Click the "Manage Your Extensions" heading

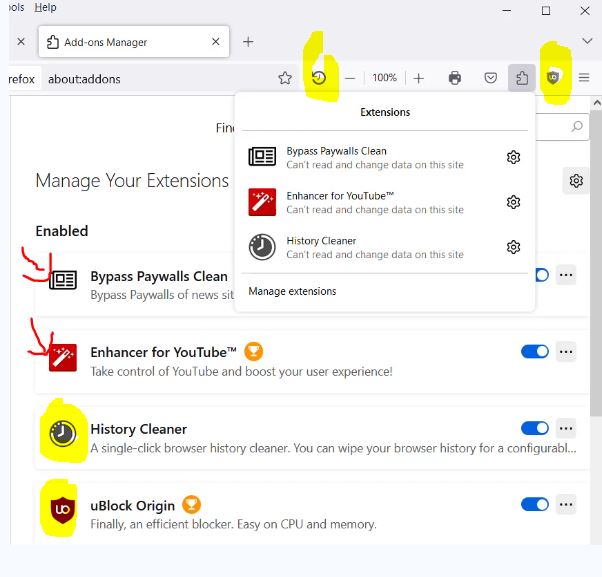coord(132,180)
